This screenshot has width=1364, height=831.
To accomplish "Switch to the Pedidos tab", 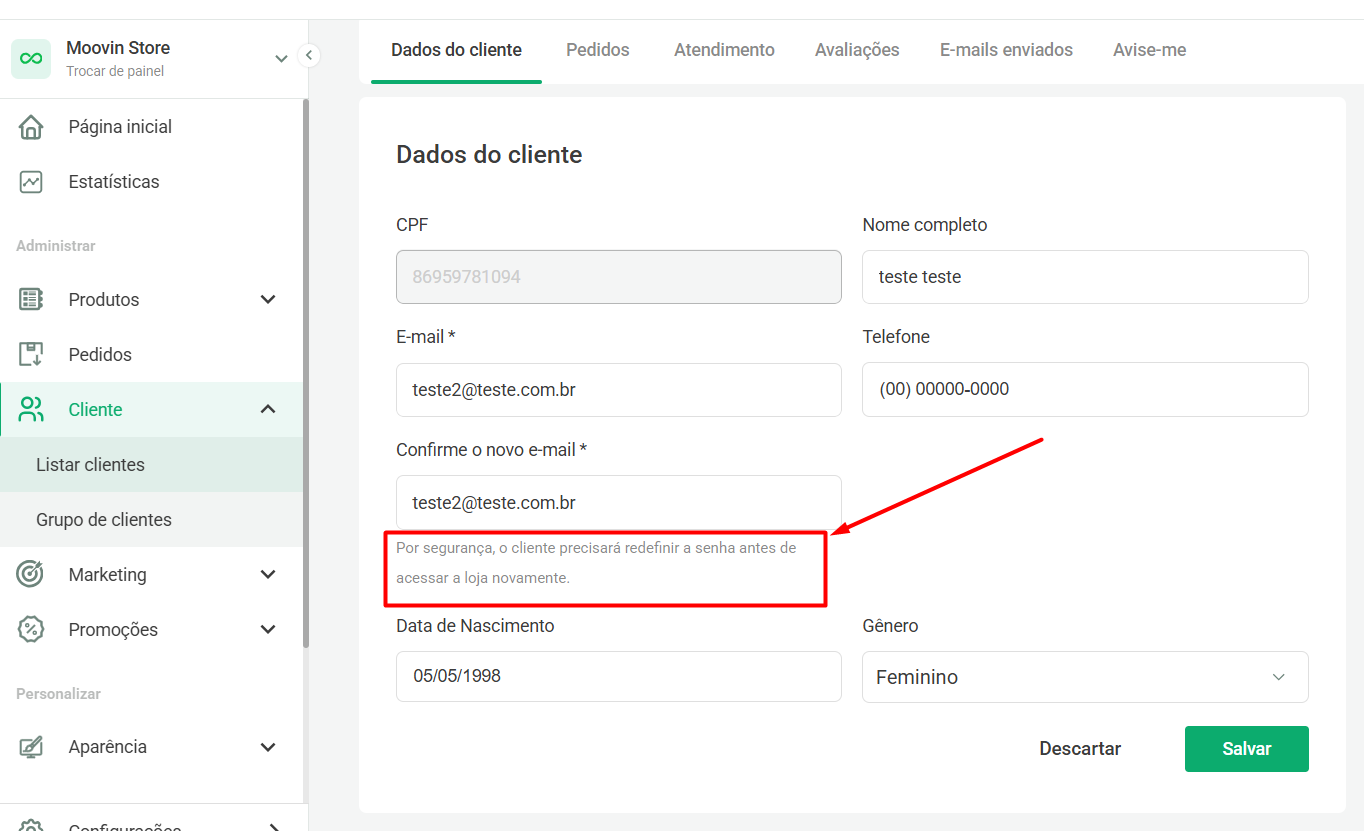I will coord(598,50).
